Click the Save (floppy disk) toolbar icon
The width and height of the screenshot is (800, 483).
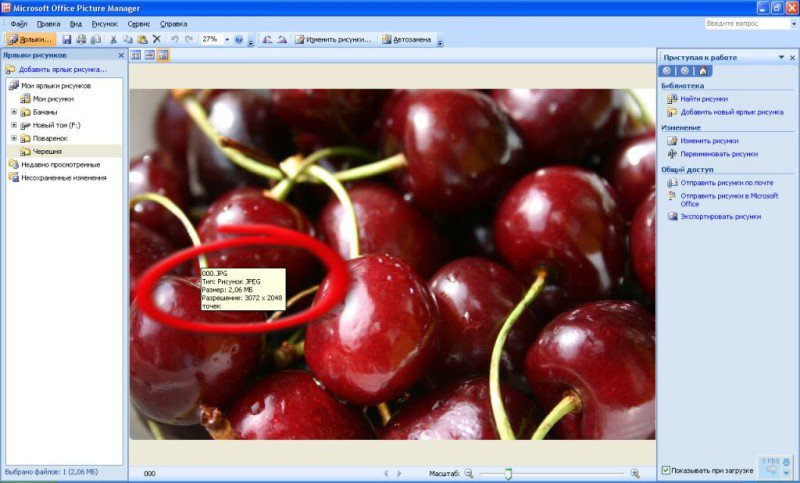click(67, 39)
